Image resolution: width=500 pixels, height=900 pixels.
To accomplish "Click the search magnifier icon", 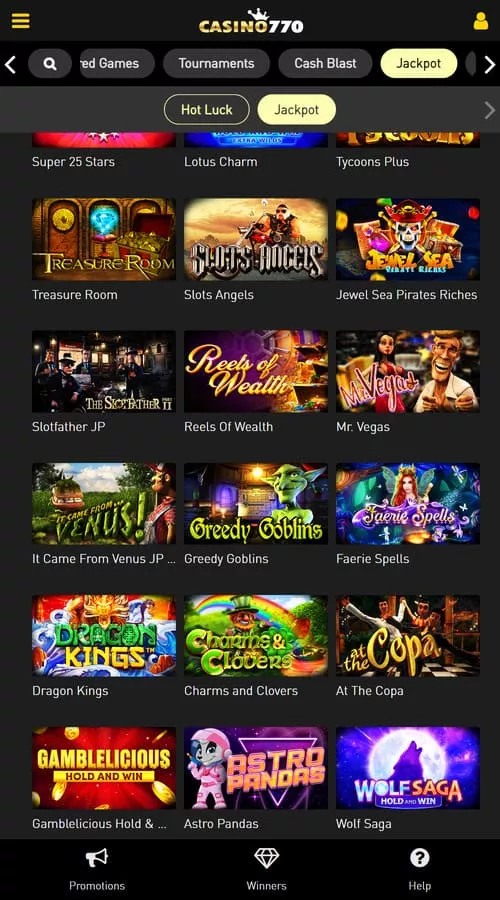I will tap(50, 64).
